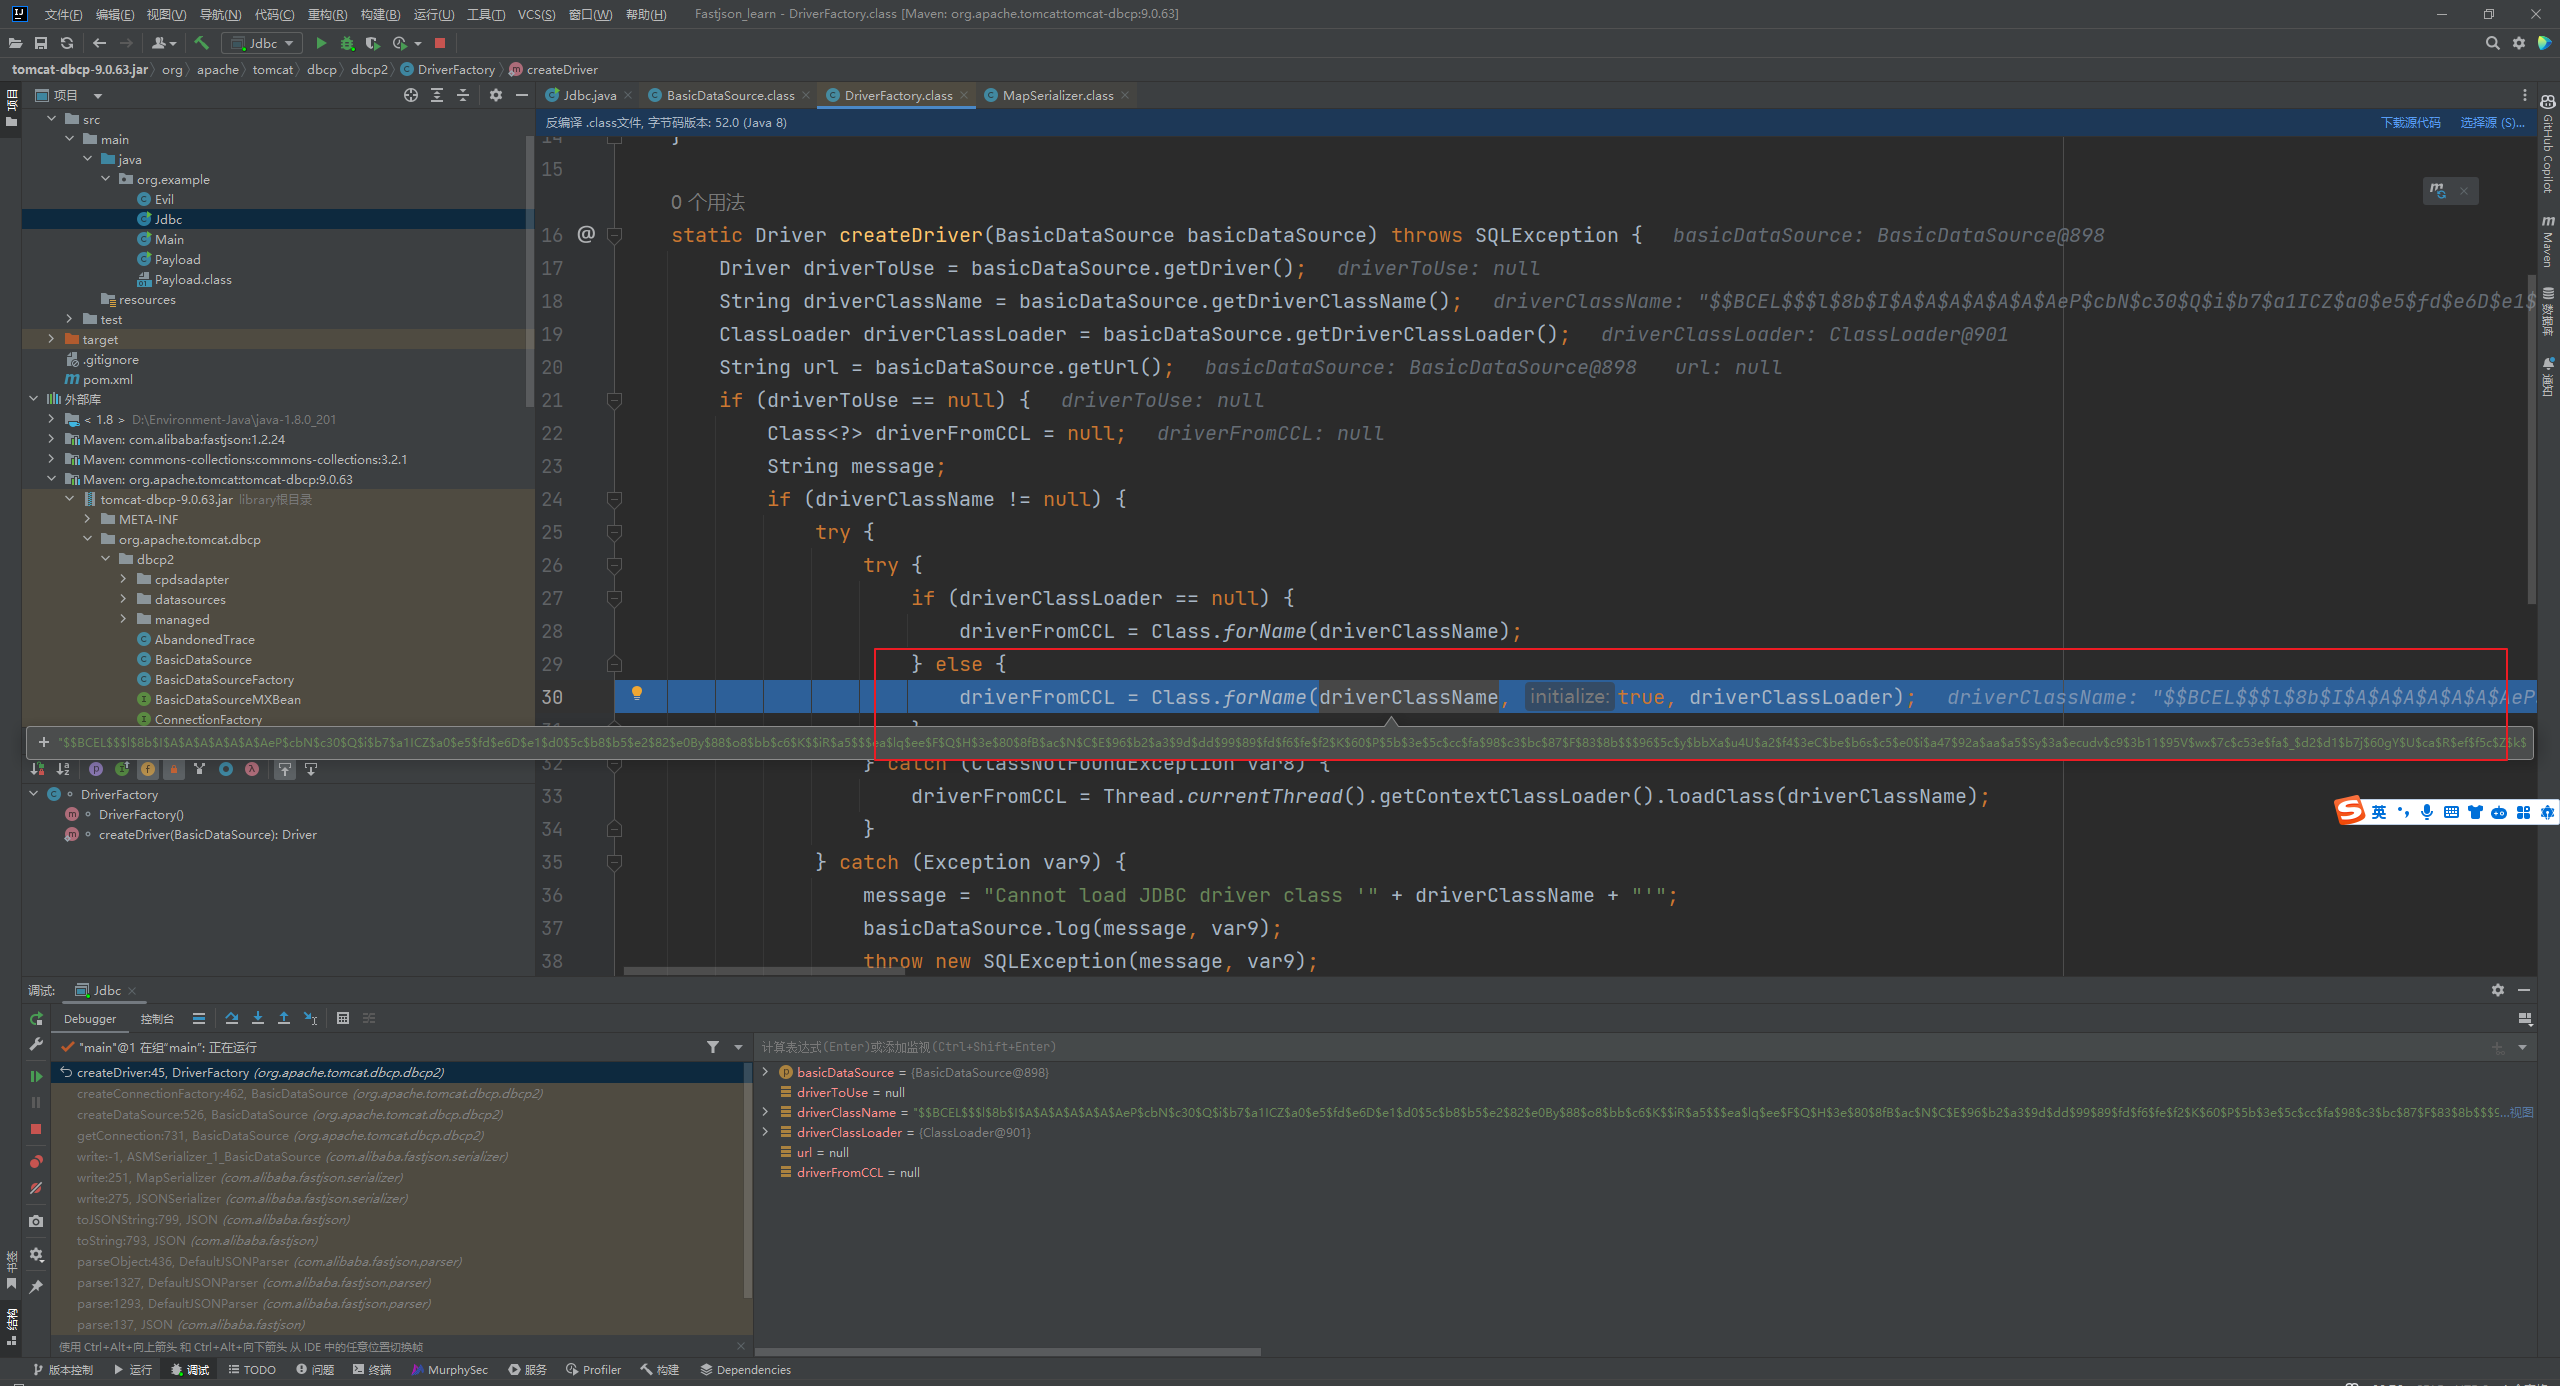2560x1386 pixels.
Task: Switch to the 控制台 Console tab in debugger
Action: tap(157, 1018)
